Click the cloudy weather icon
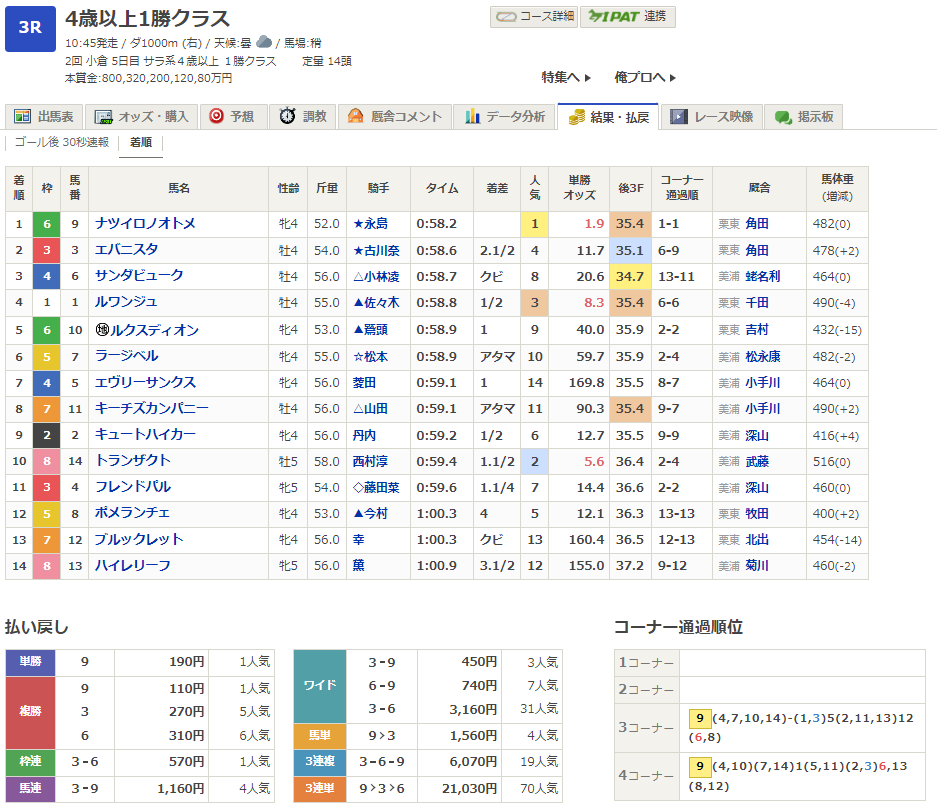Screen dimensions: 937x810 [x=264, y=42]
